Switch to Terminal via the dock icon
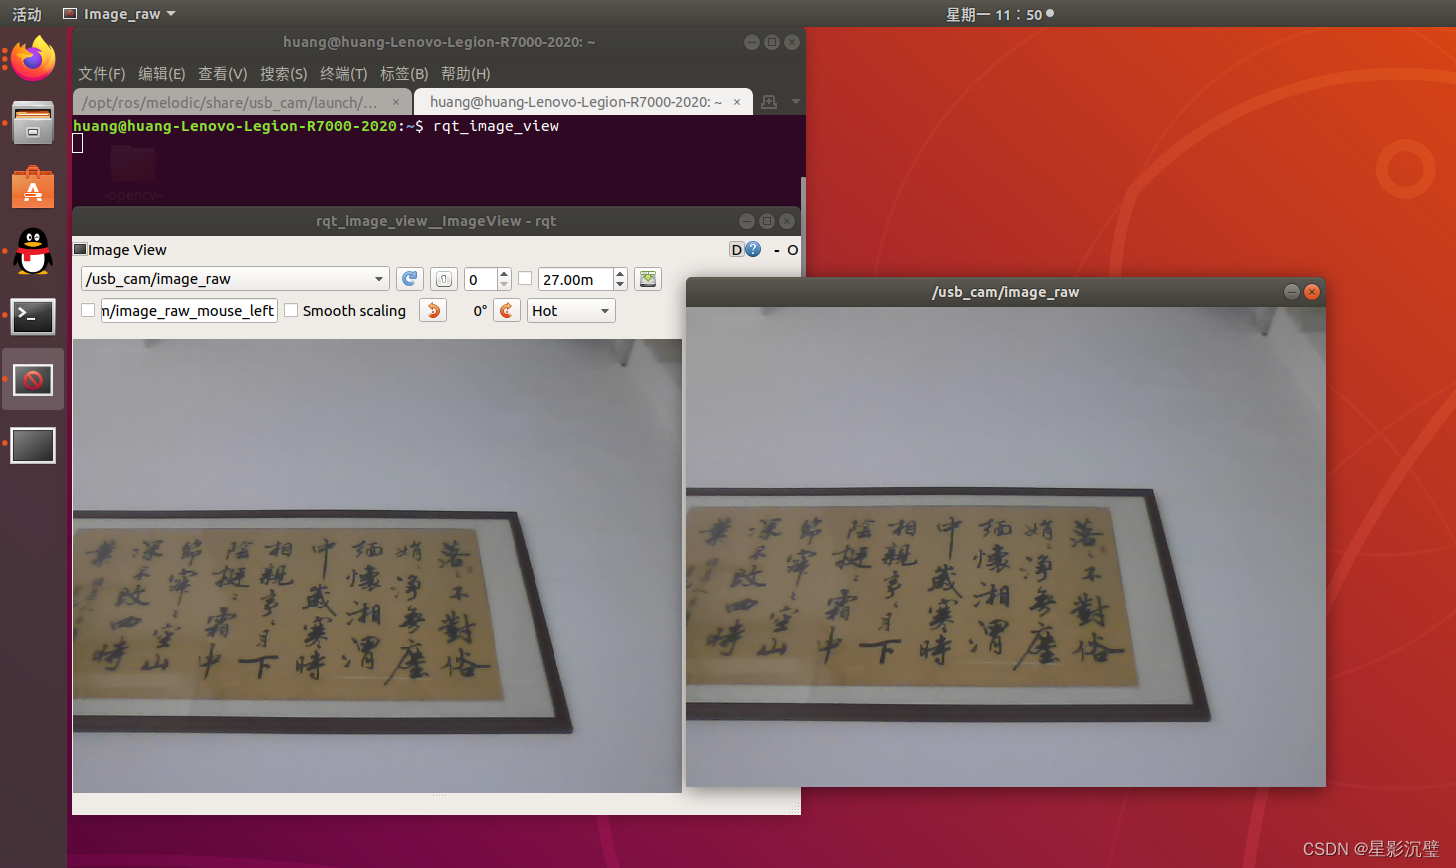 click(x=33, y=316)
